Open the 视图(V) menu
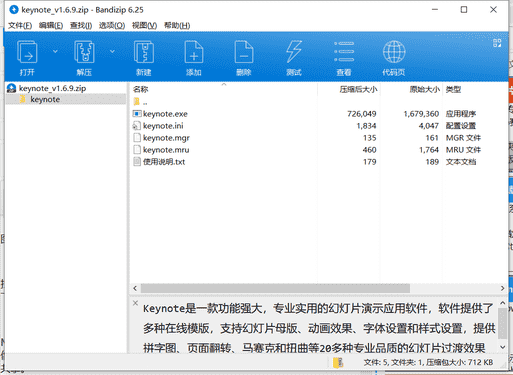This screenshot has width=513, height=375. (x=144, y=25)
